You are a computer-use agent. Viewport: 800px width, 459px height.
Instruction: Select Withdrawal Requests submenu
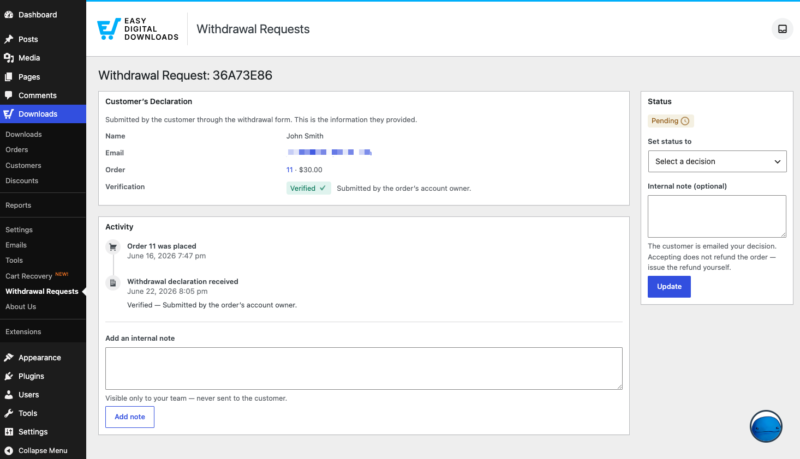[42, 292]
